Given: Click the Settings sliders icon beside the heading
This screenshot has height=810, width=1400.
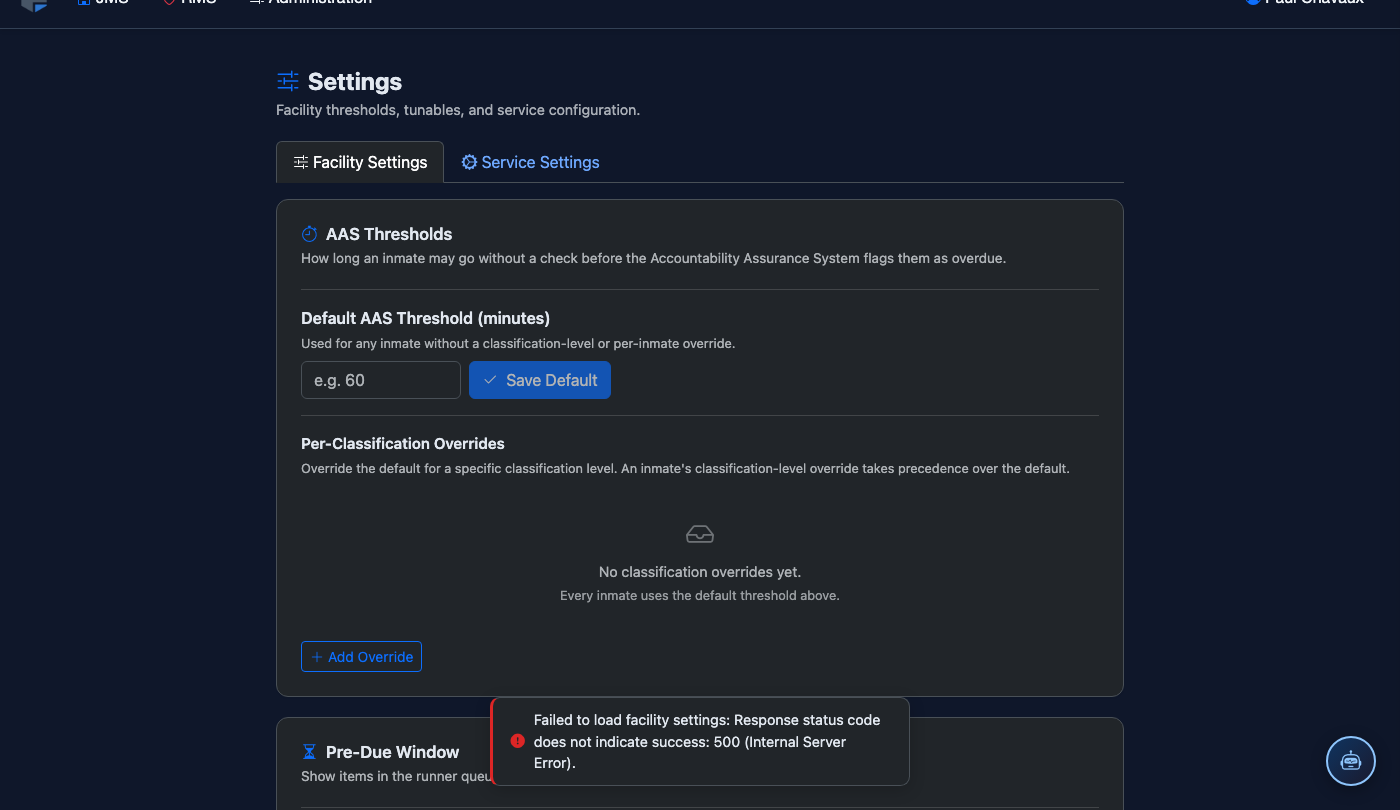Looking at the screenshot, I should (288, 81).
